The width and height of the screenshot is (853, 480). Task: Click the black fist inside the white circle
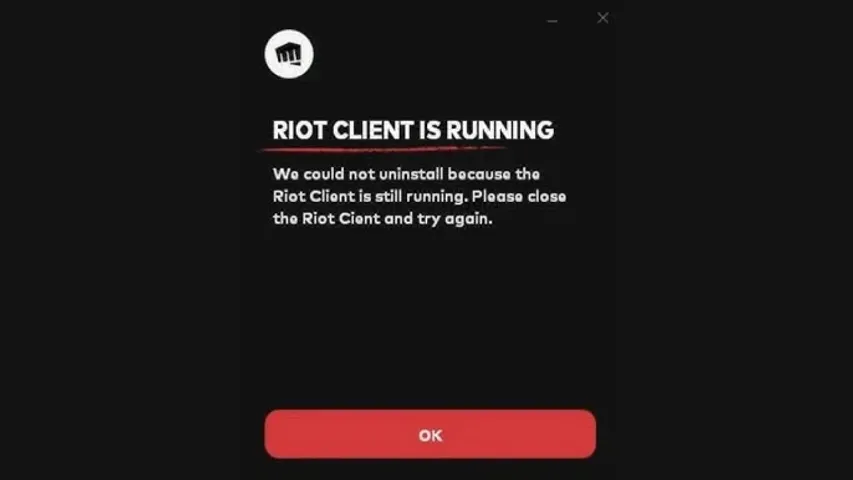coord(288,54)
